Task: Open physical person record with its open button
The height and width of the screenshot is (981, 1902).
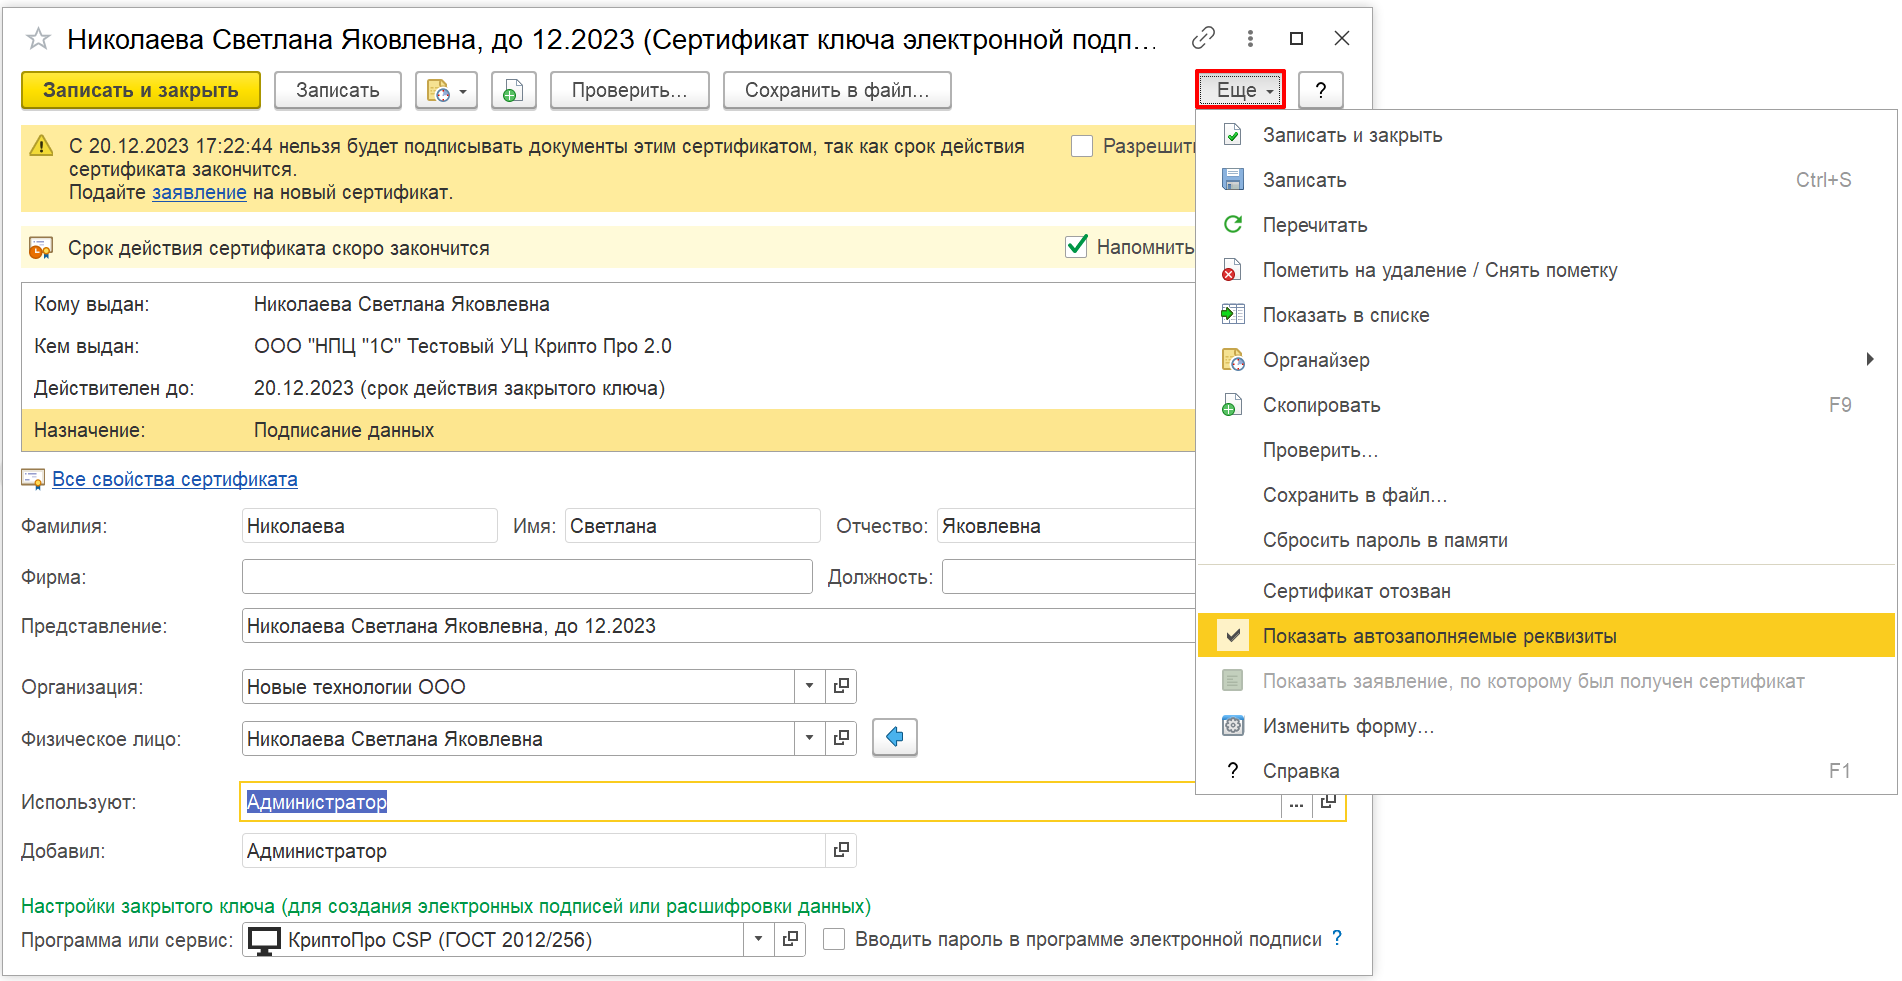Action: (x=841, y=738)
